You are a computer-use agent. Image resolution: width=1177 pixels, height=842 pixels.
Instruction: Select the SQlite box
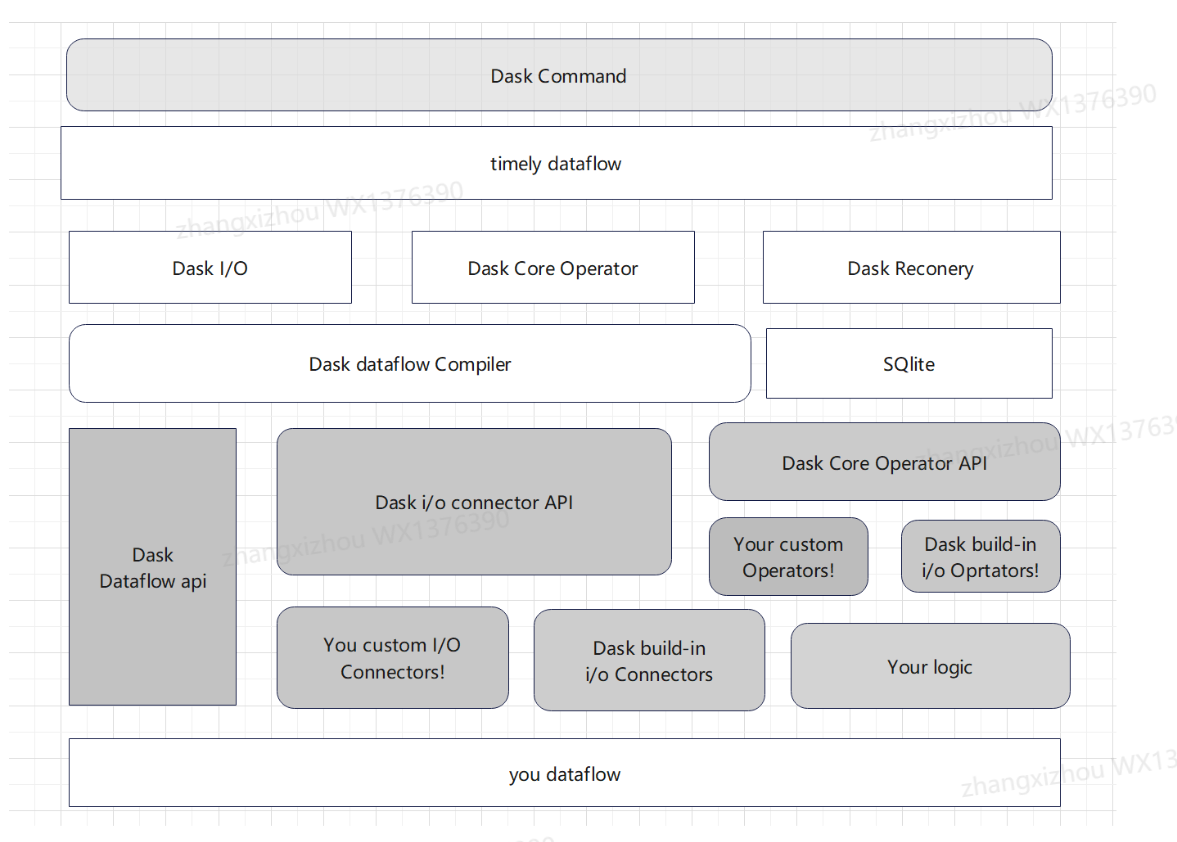point(909,364)
